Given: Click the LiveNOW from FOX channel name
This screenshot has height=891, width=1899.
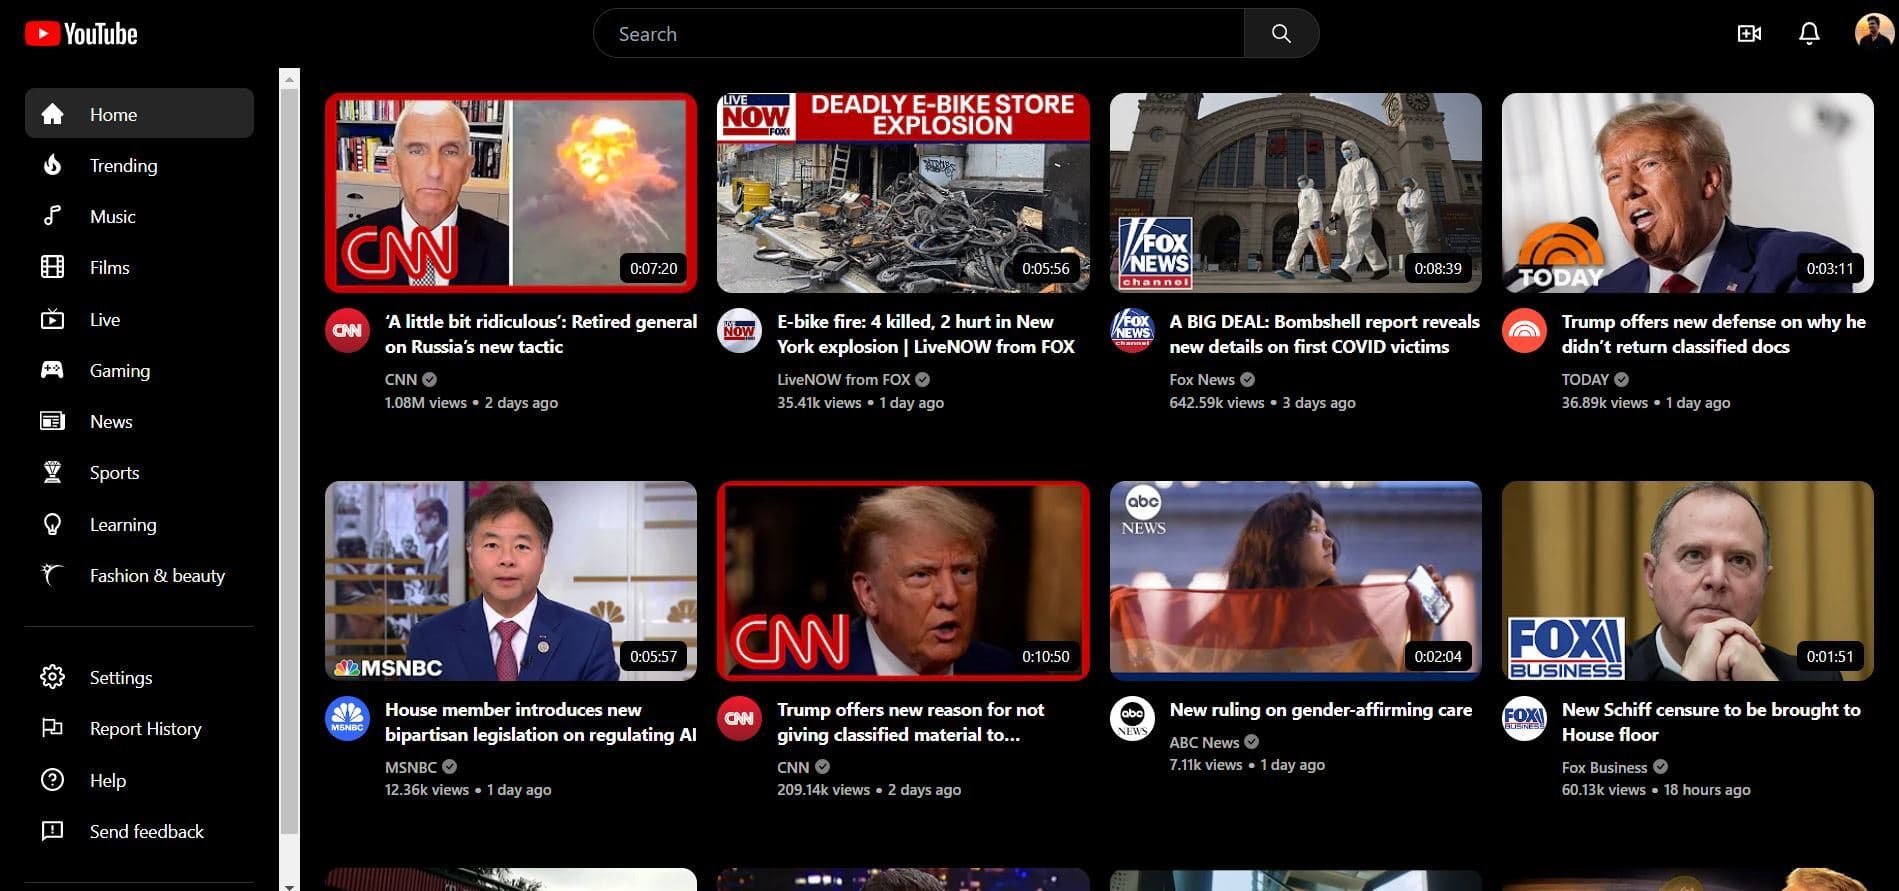Looking at the screenshot, I should (x=843, y=379).
